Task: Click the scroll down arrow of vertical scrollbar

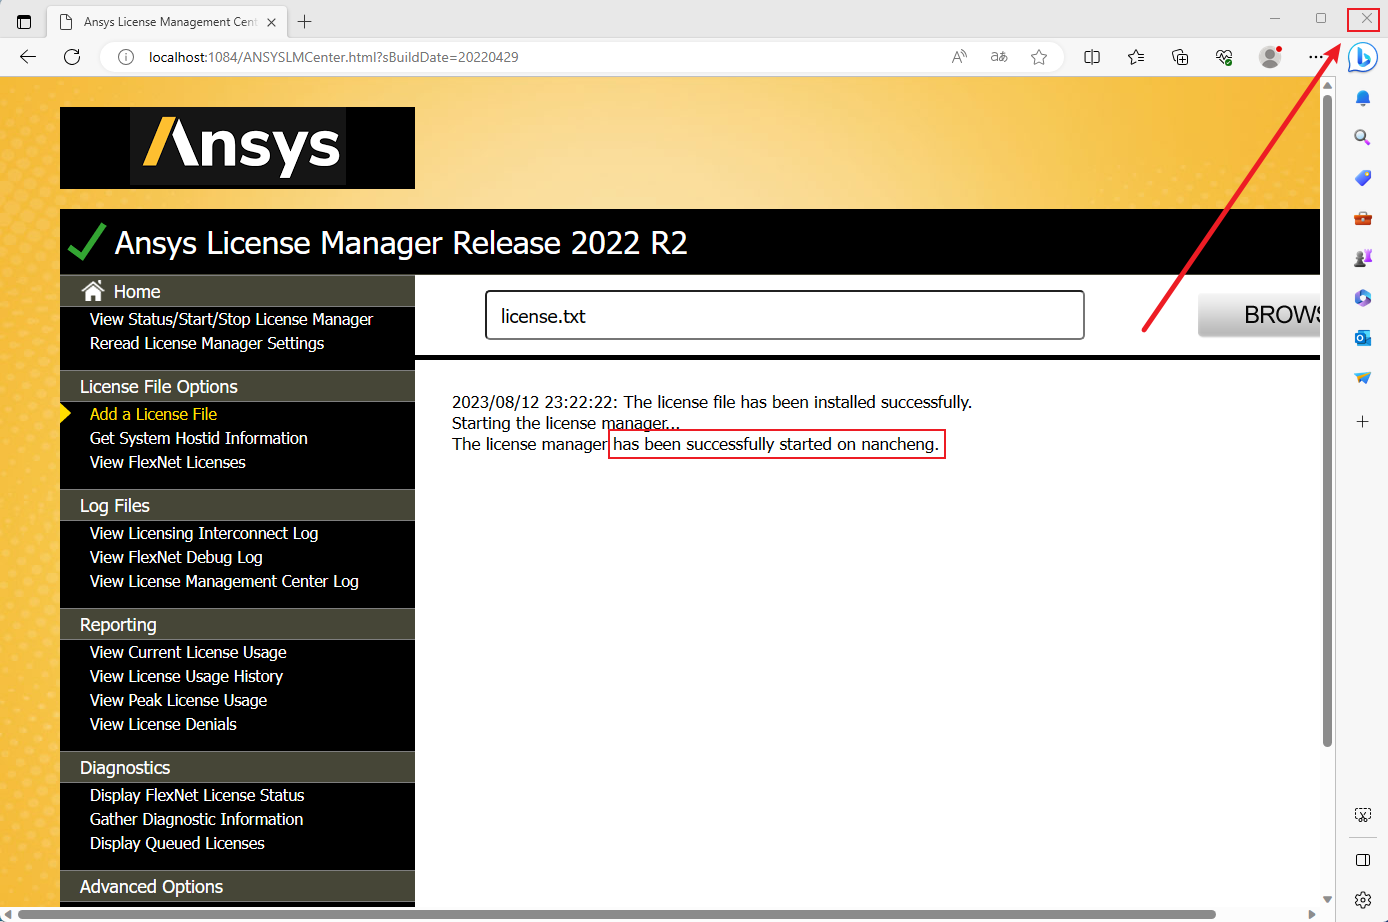Action: [1327, 899]
